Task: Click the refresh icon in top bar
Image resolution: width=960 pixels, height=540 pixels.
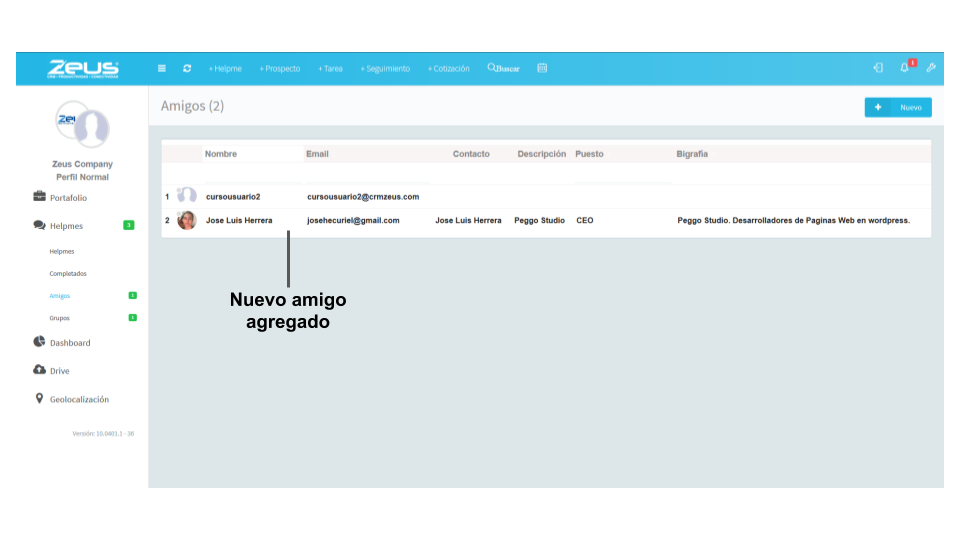Action: (x=187, y=69)
